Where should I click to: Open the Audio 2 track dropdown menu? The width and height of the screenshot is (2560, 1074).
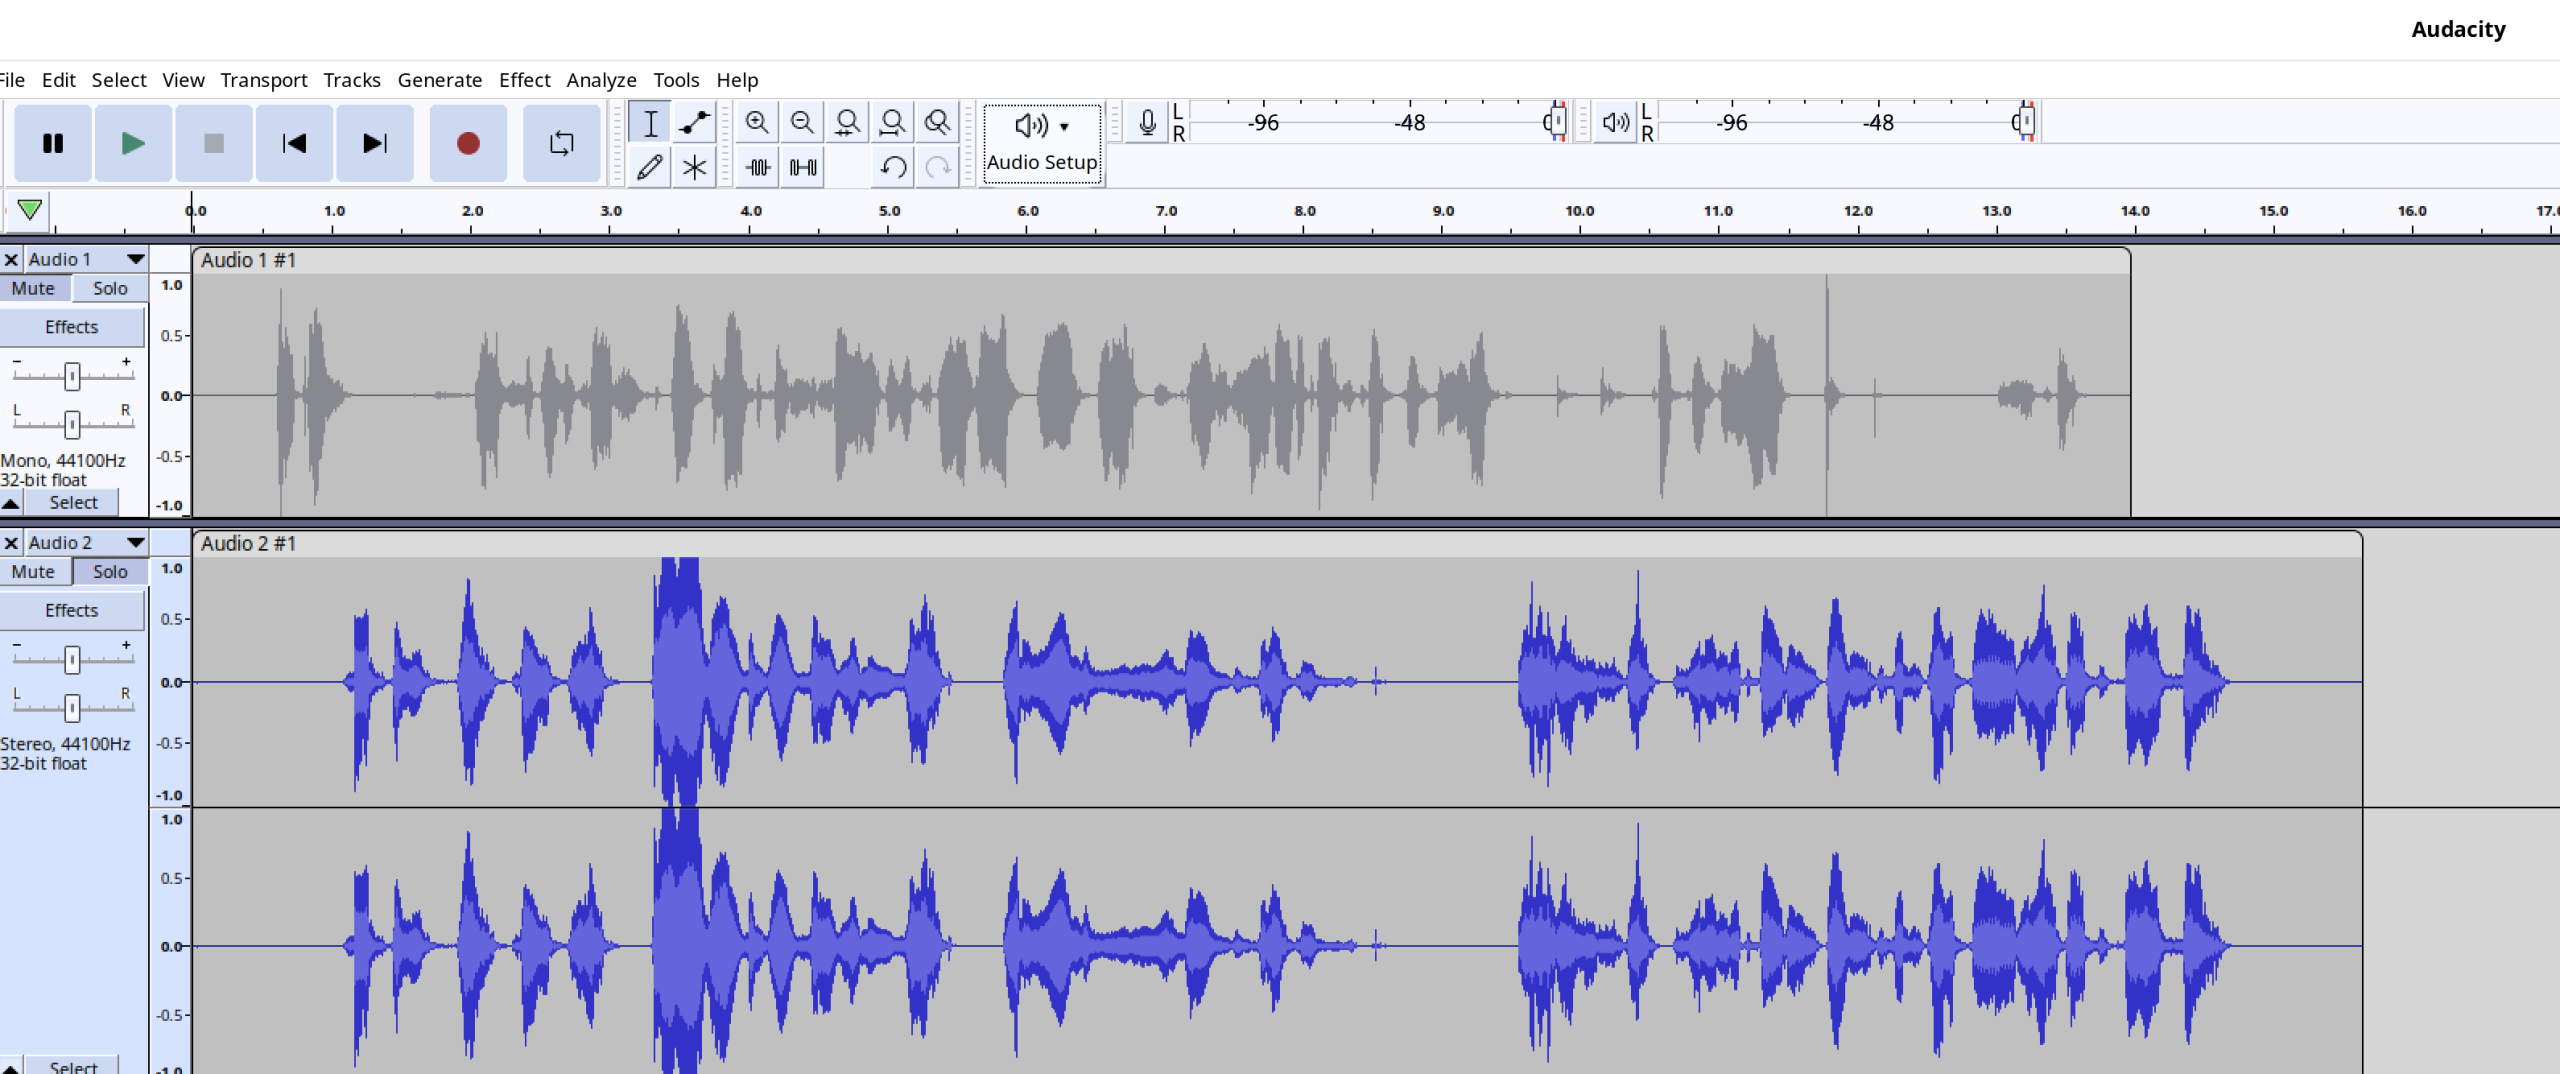pos(135,542)
